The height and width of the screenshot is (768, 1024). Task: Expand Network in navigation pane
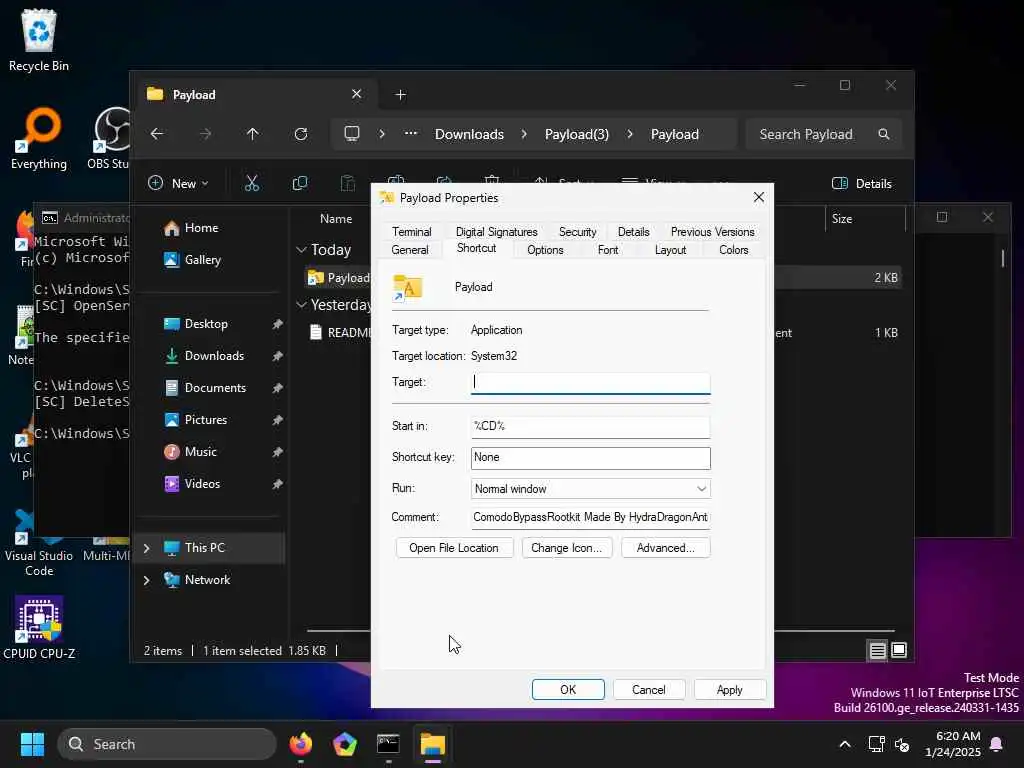point(147,580)
